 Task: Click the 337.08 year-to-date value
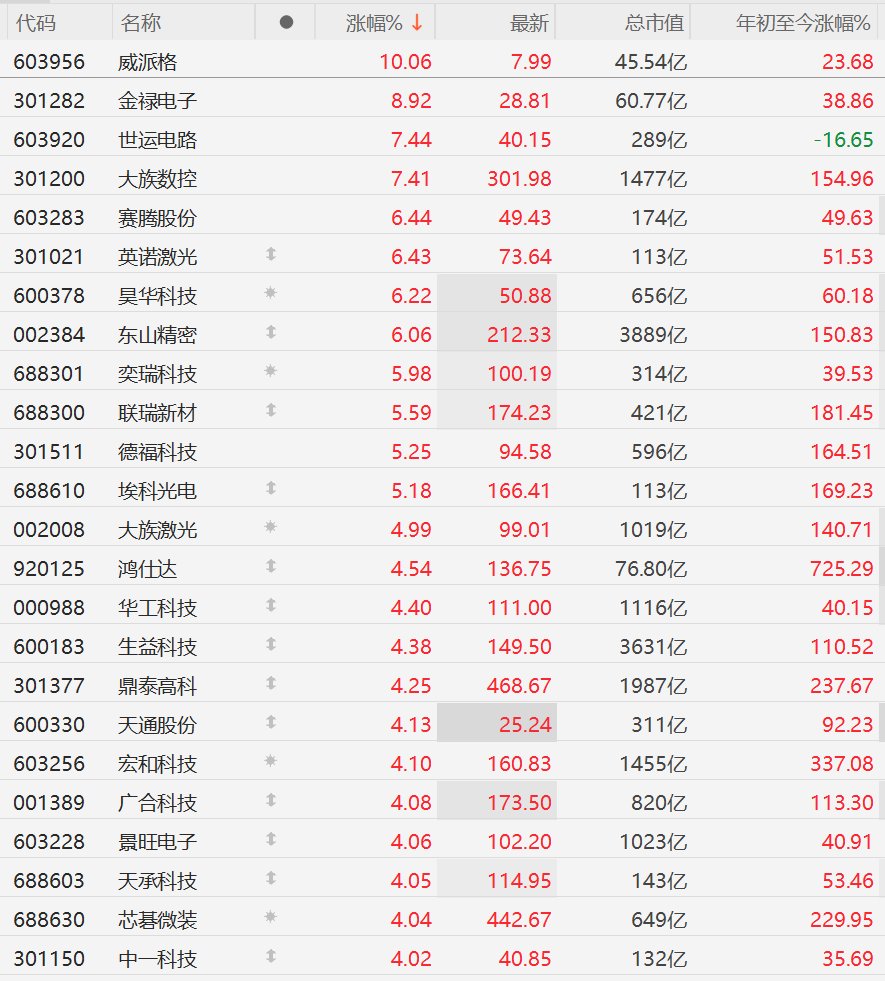click(x=842, y=763)
